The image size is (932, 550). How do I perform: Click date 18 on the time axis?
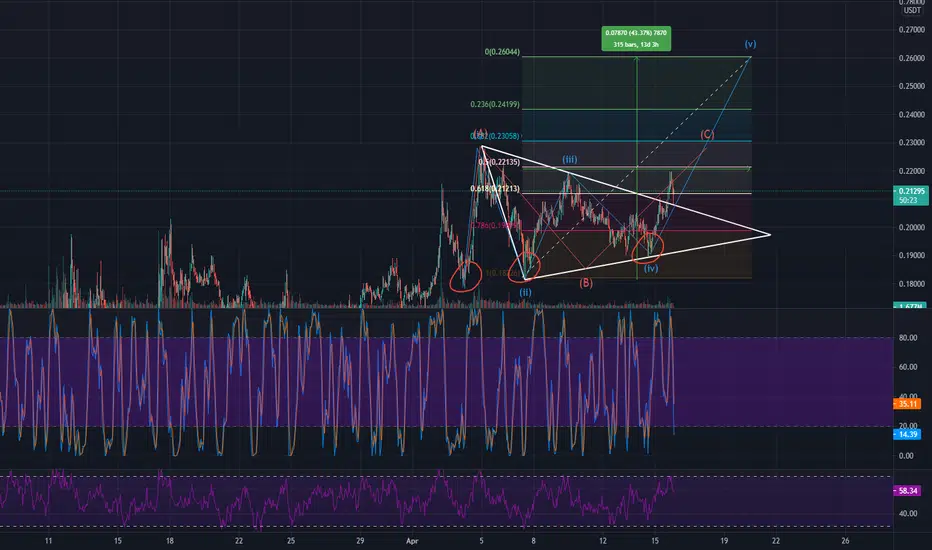170,541
